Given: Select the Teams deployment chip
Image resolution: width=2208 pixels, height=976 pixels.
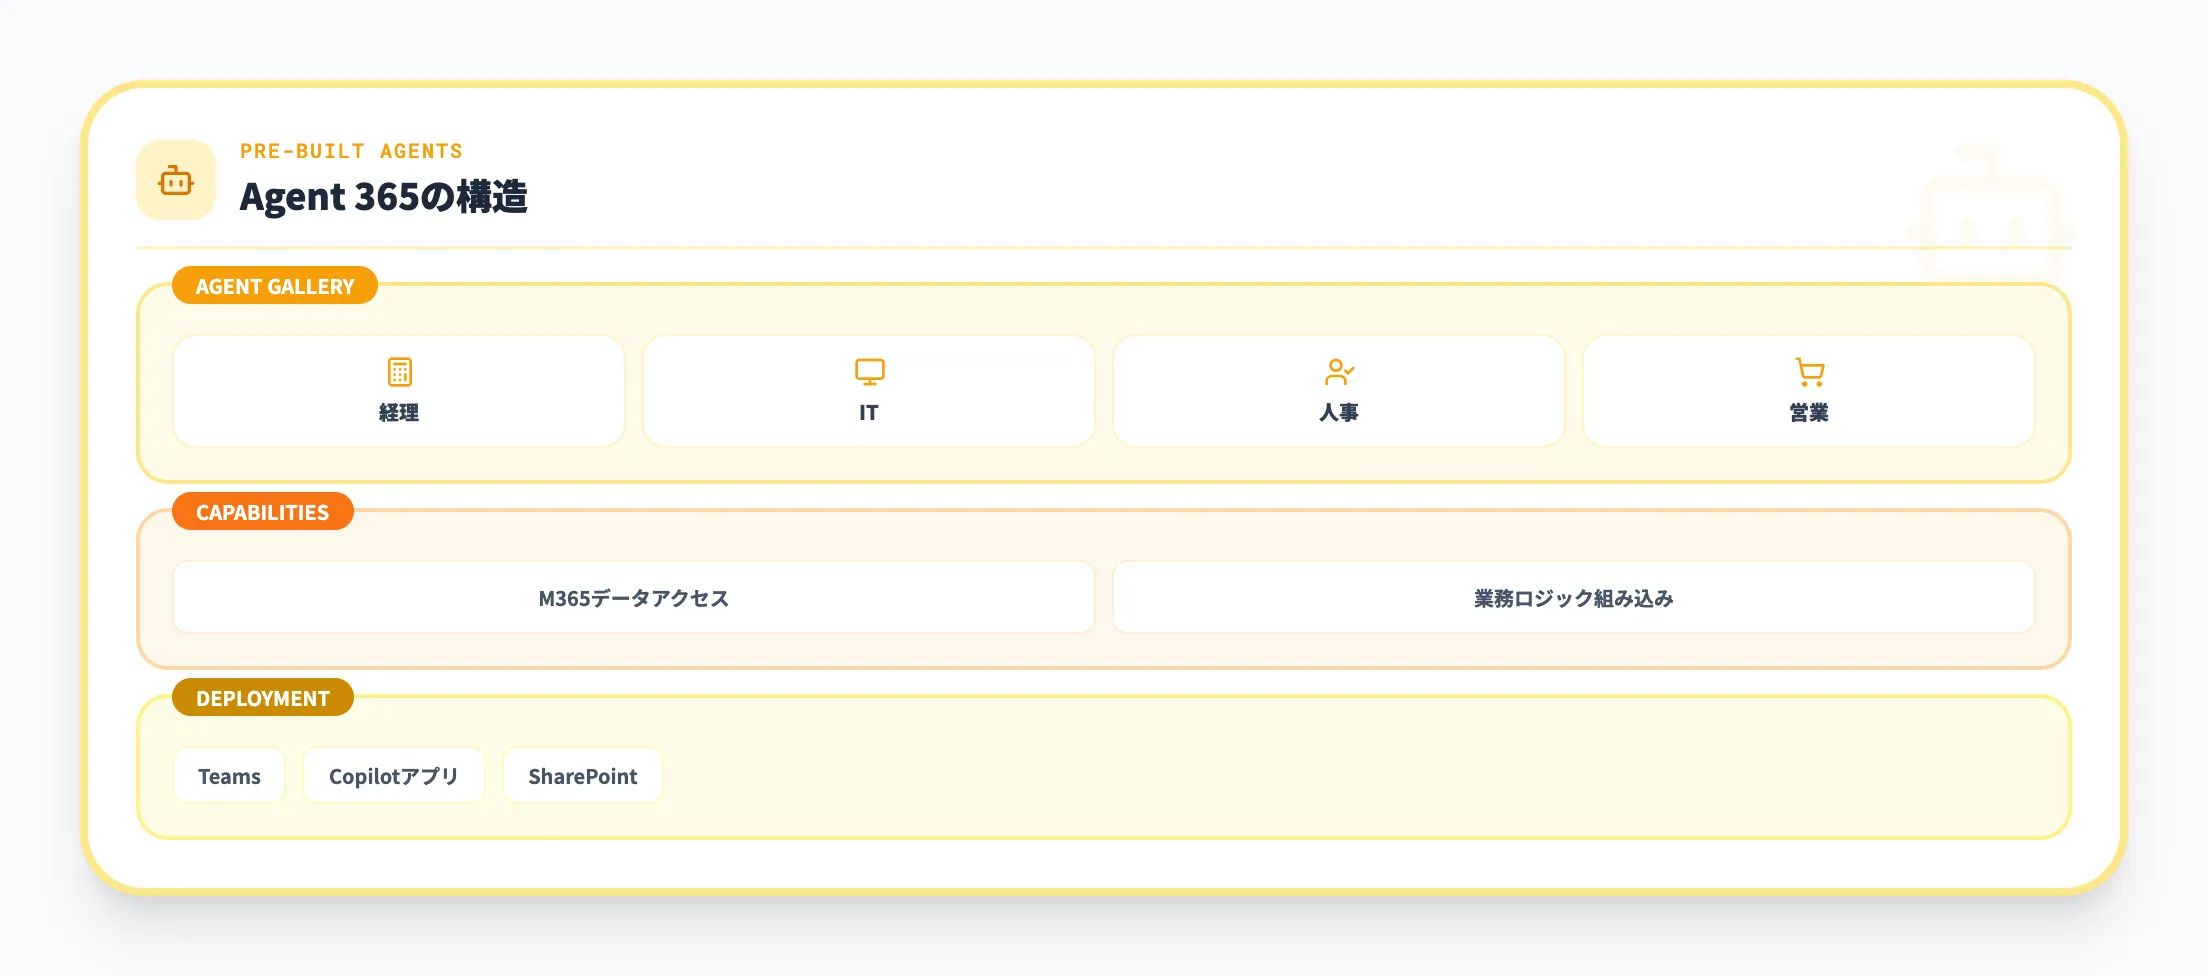Looking at the screenshot, I should tap(229, 776).
